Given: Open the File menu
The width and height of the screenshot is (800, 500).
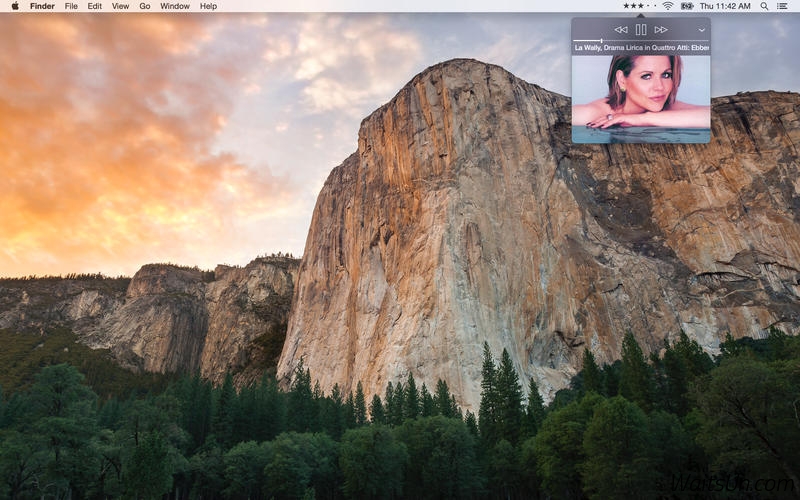Looking at the screenshot, I should pyautogui.click(x=71, y=6).
